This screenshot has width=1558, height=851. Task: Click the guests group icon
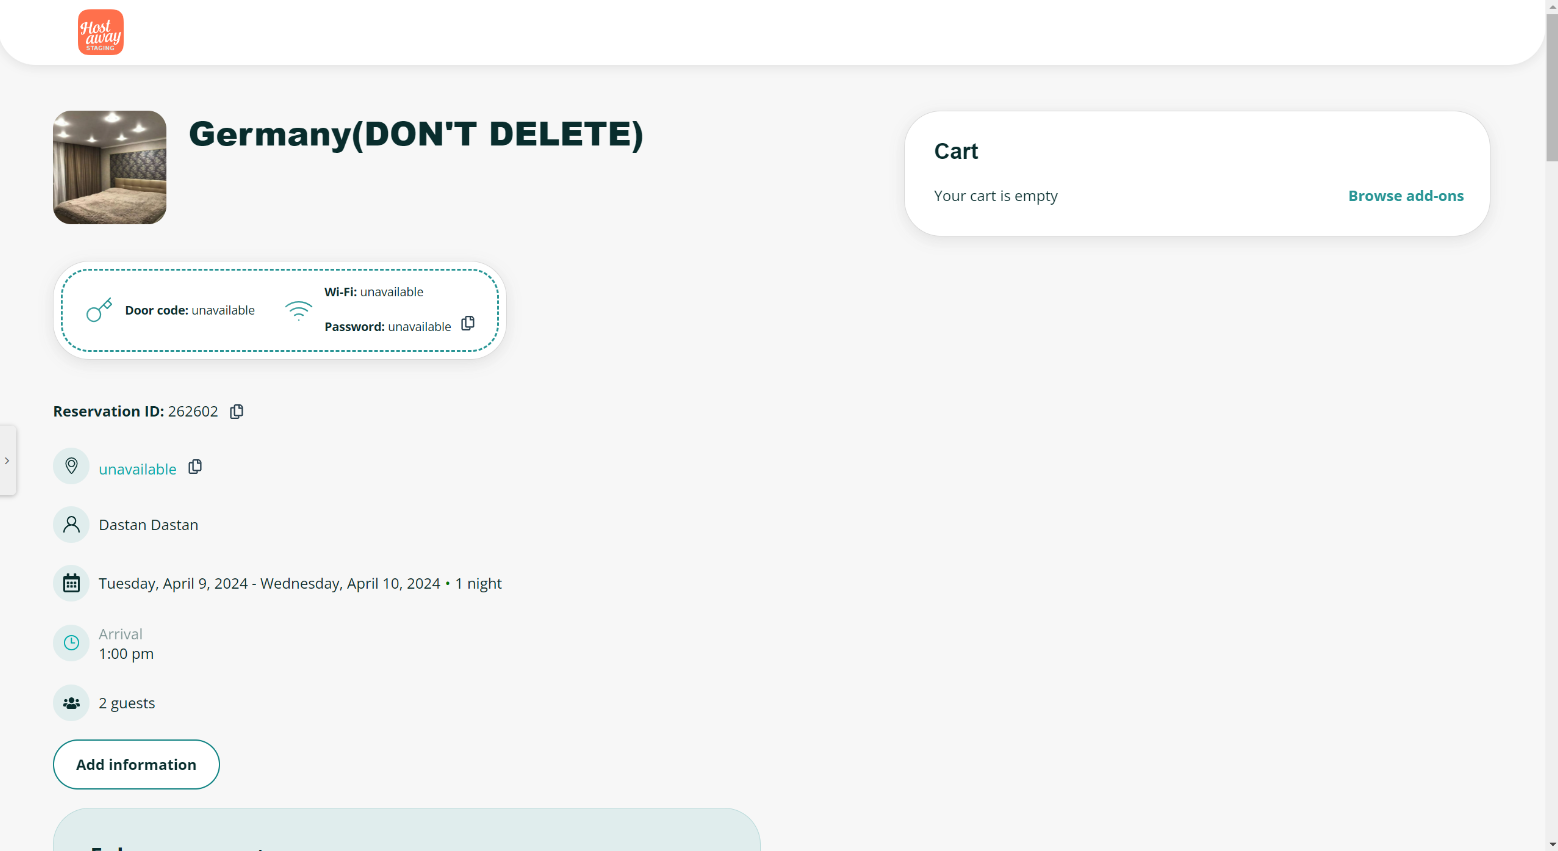[71, 703]
